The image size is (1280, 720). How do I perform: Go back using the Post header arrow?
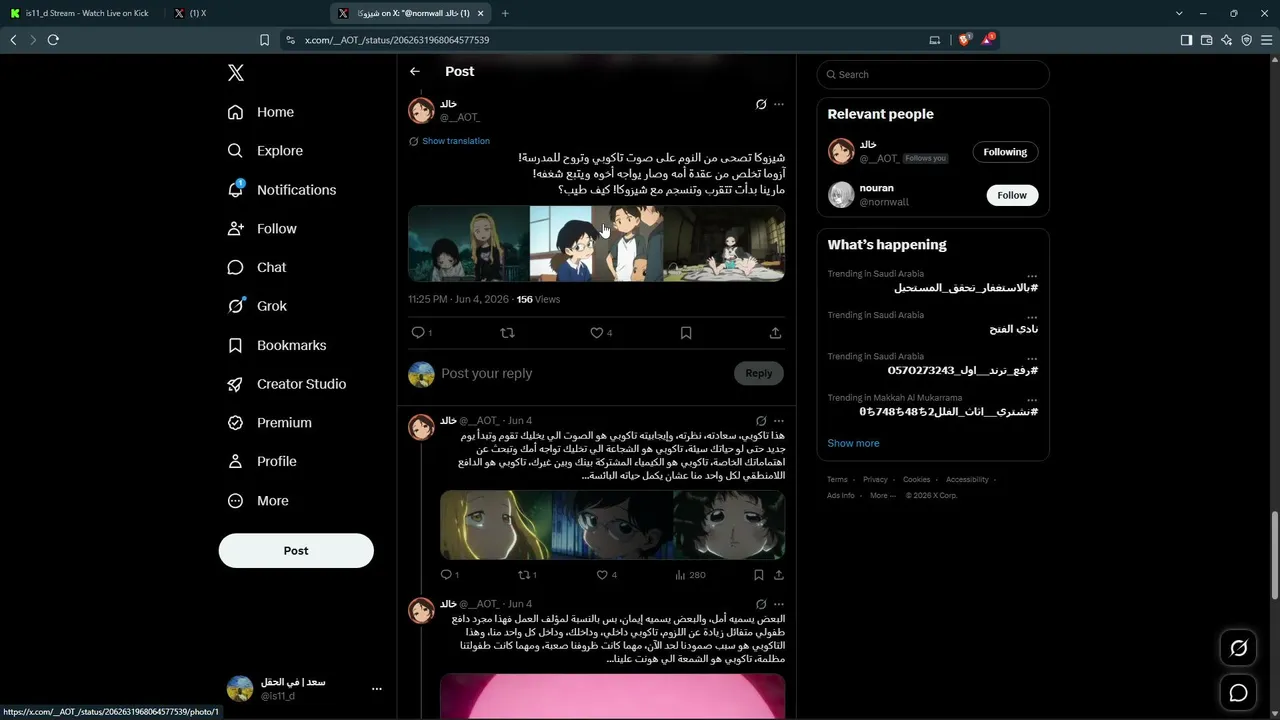tap(415, 72)
